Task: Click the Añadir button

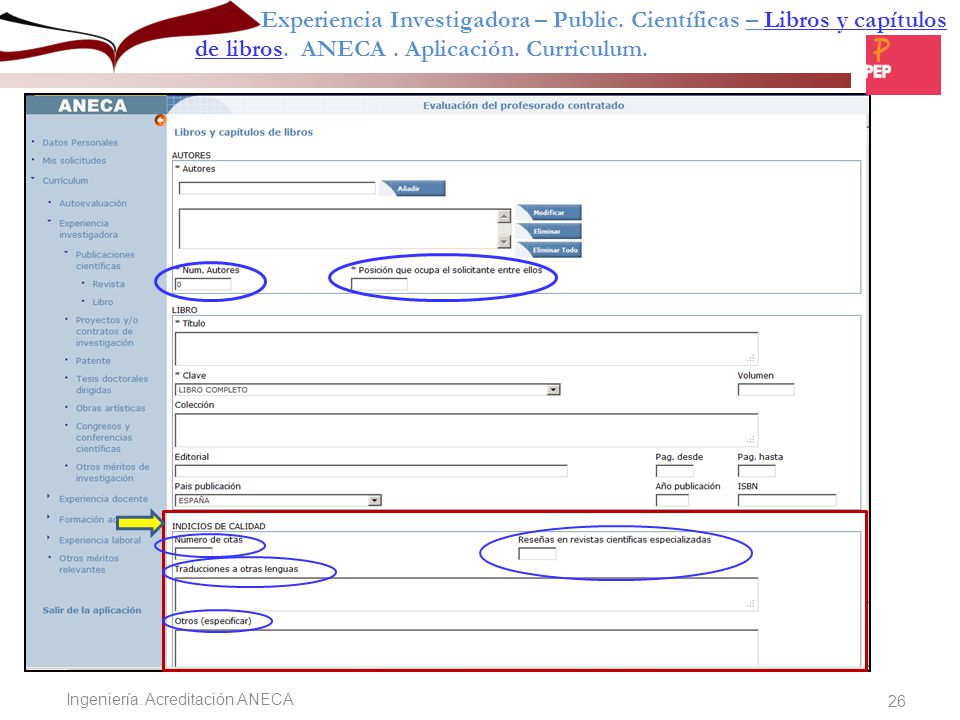Action: (x=413, y=189)
